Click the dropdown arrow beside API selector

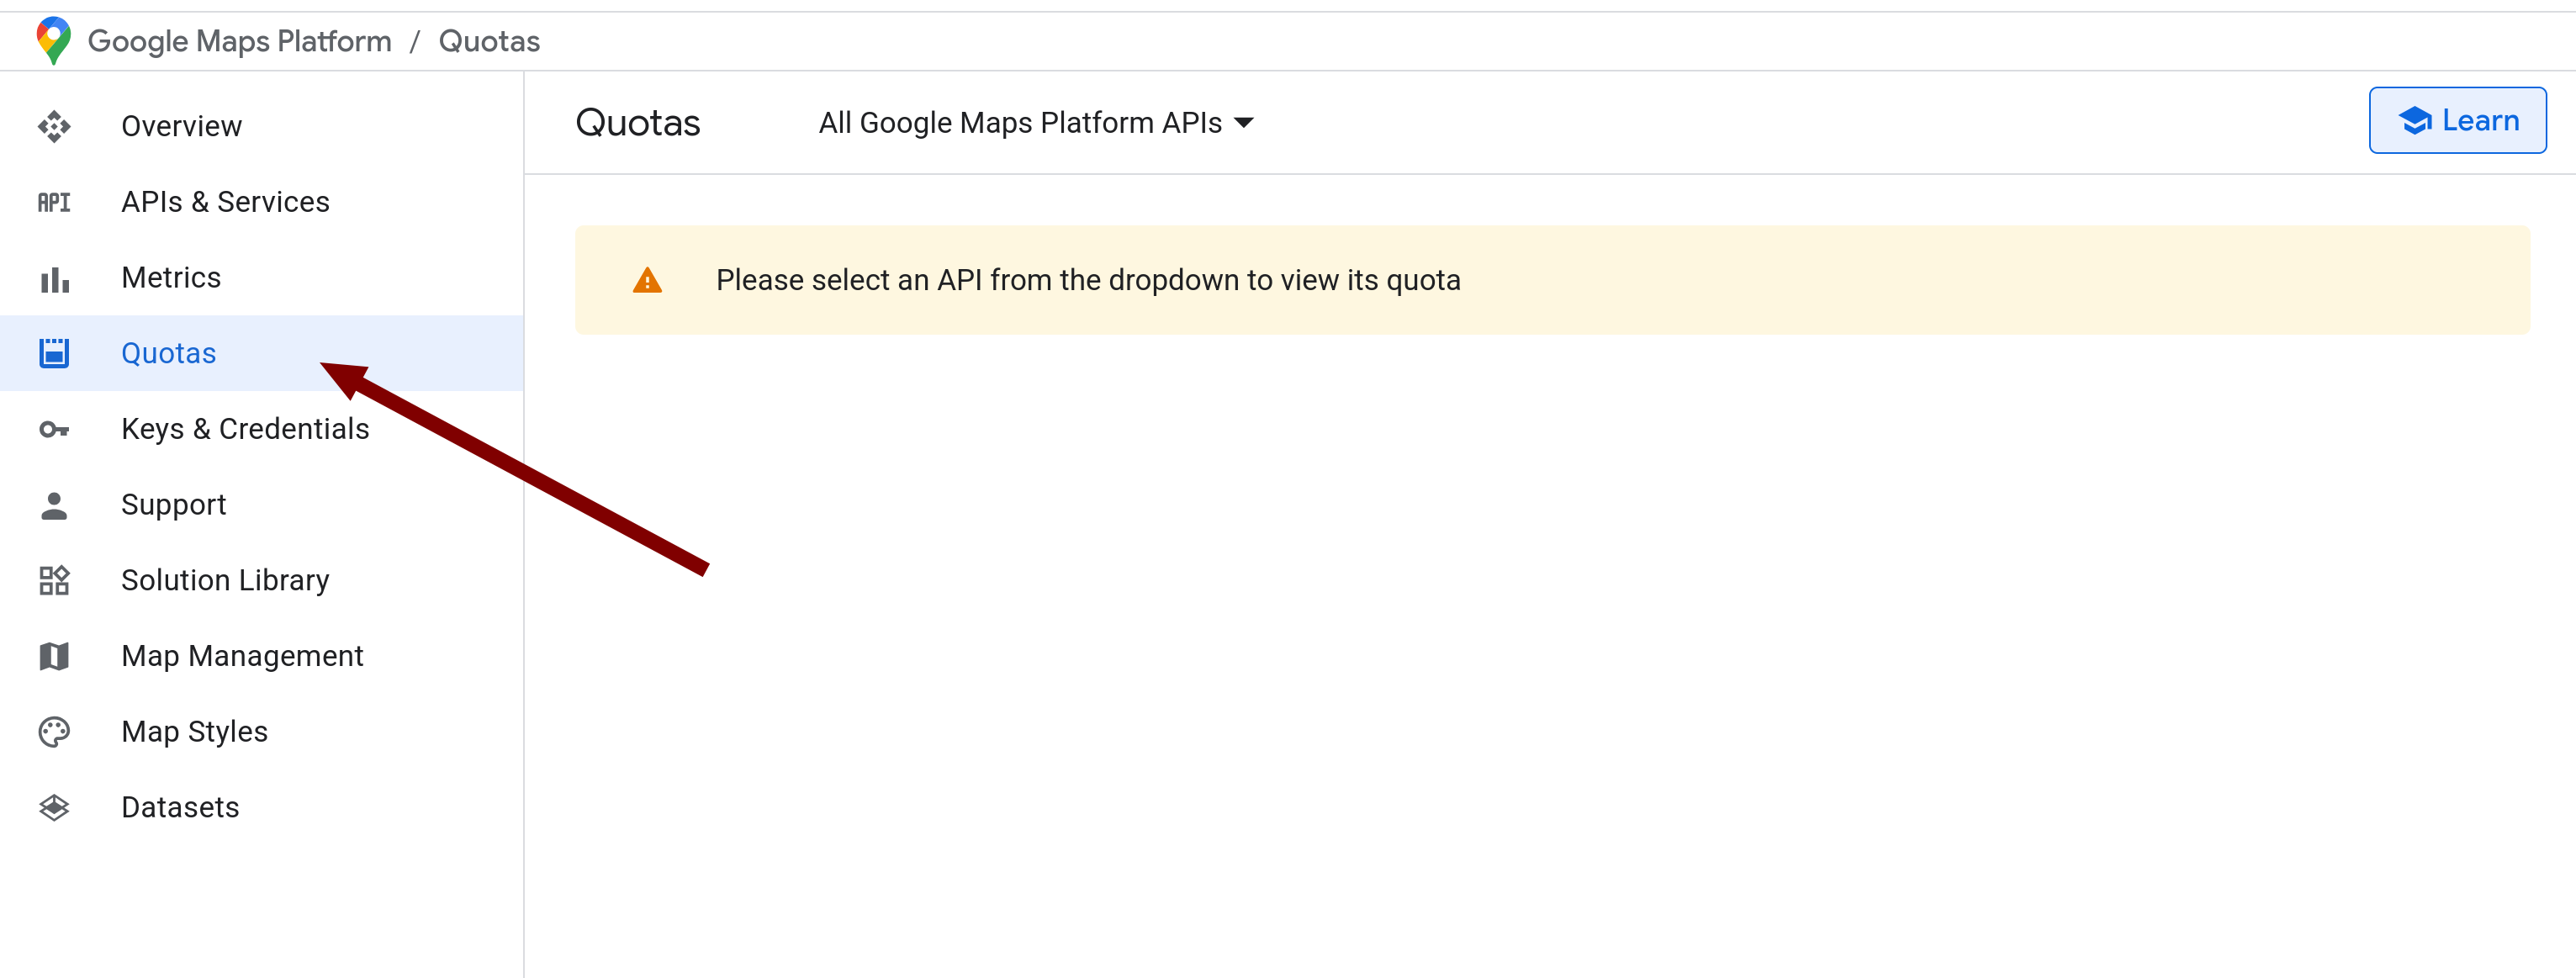point(1244,123)
